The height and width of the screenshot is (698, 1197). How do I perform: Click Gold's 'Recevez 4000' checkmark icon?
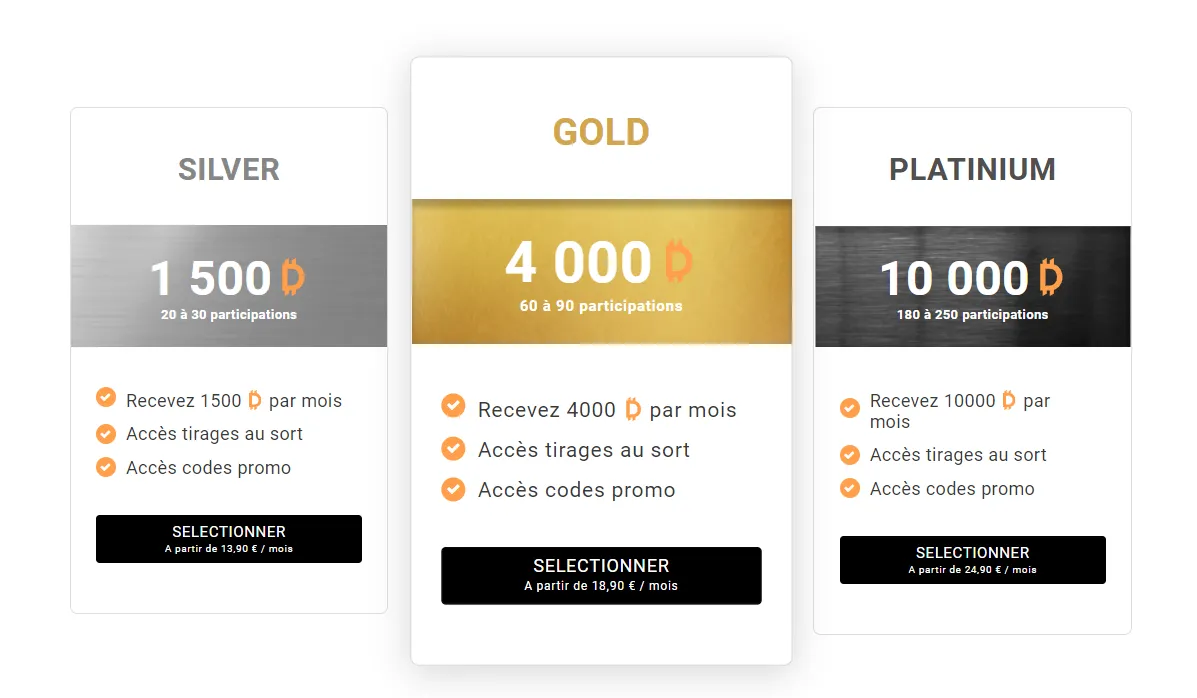point(453,405)
